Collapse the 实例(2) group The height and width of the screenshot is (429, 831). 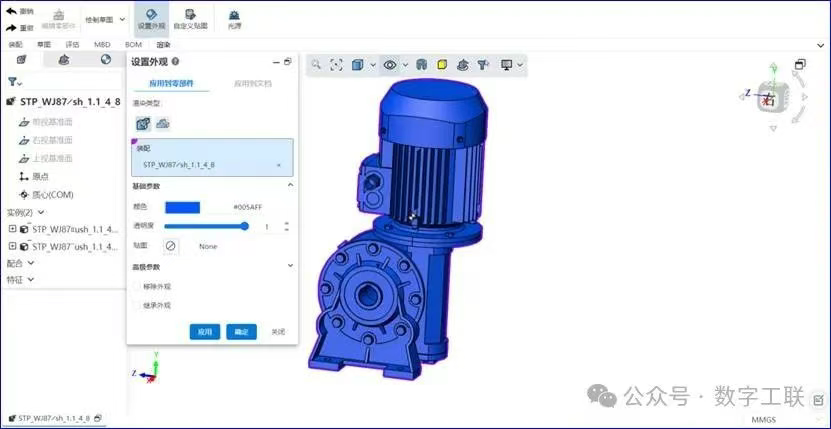pos(41,212)
